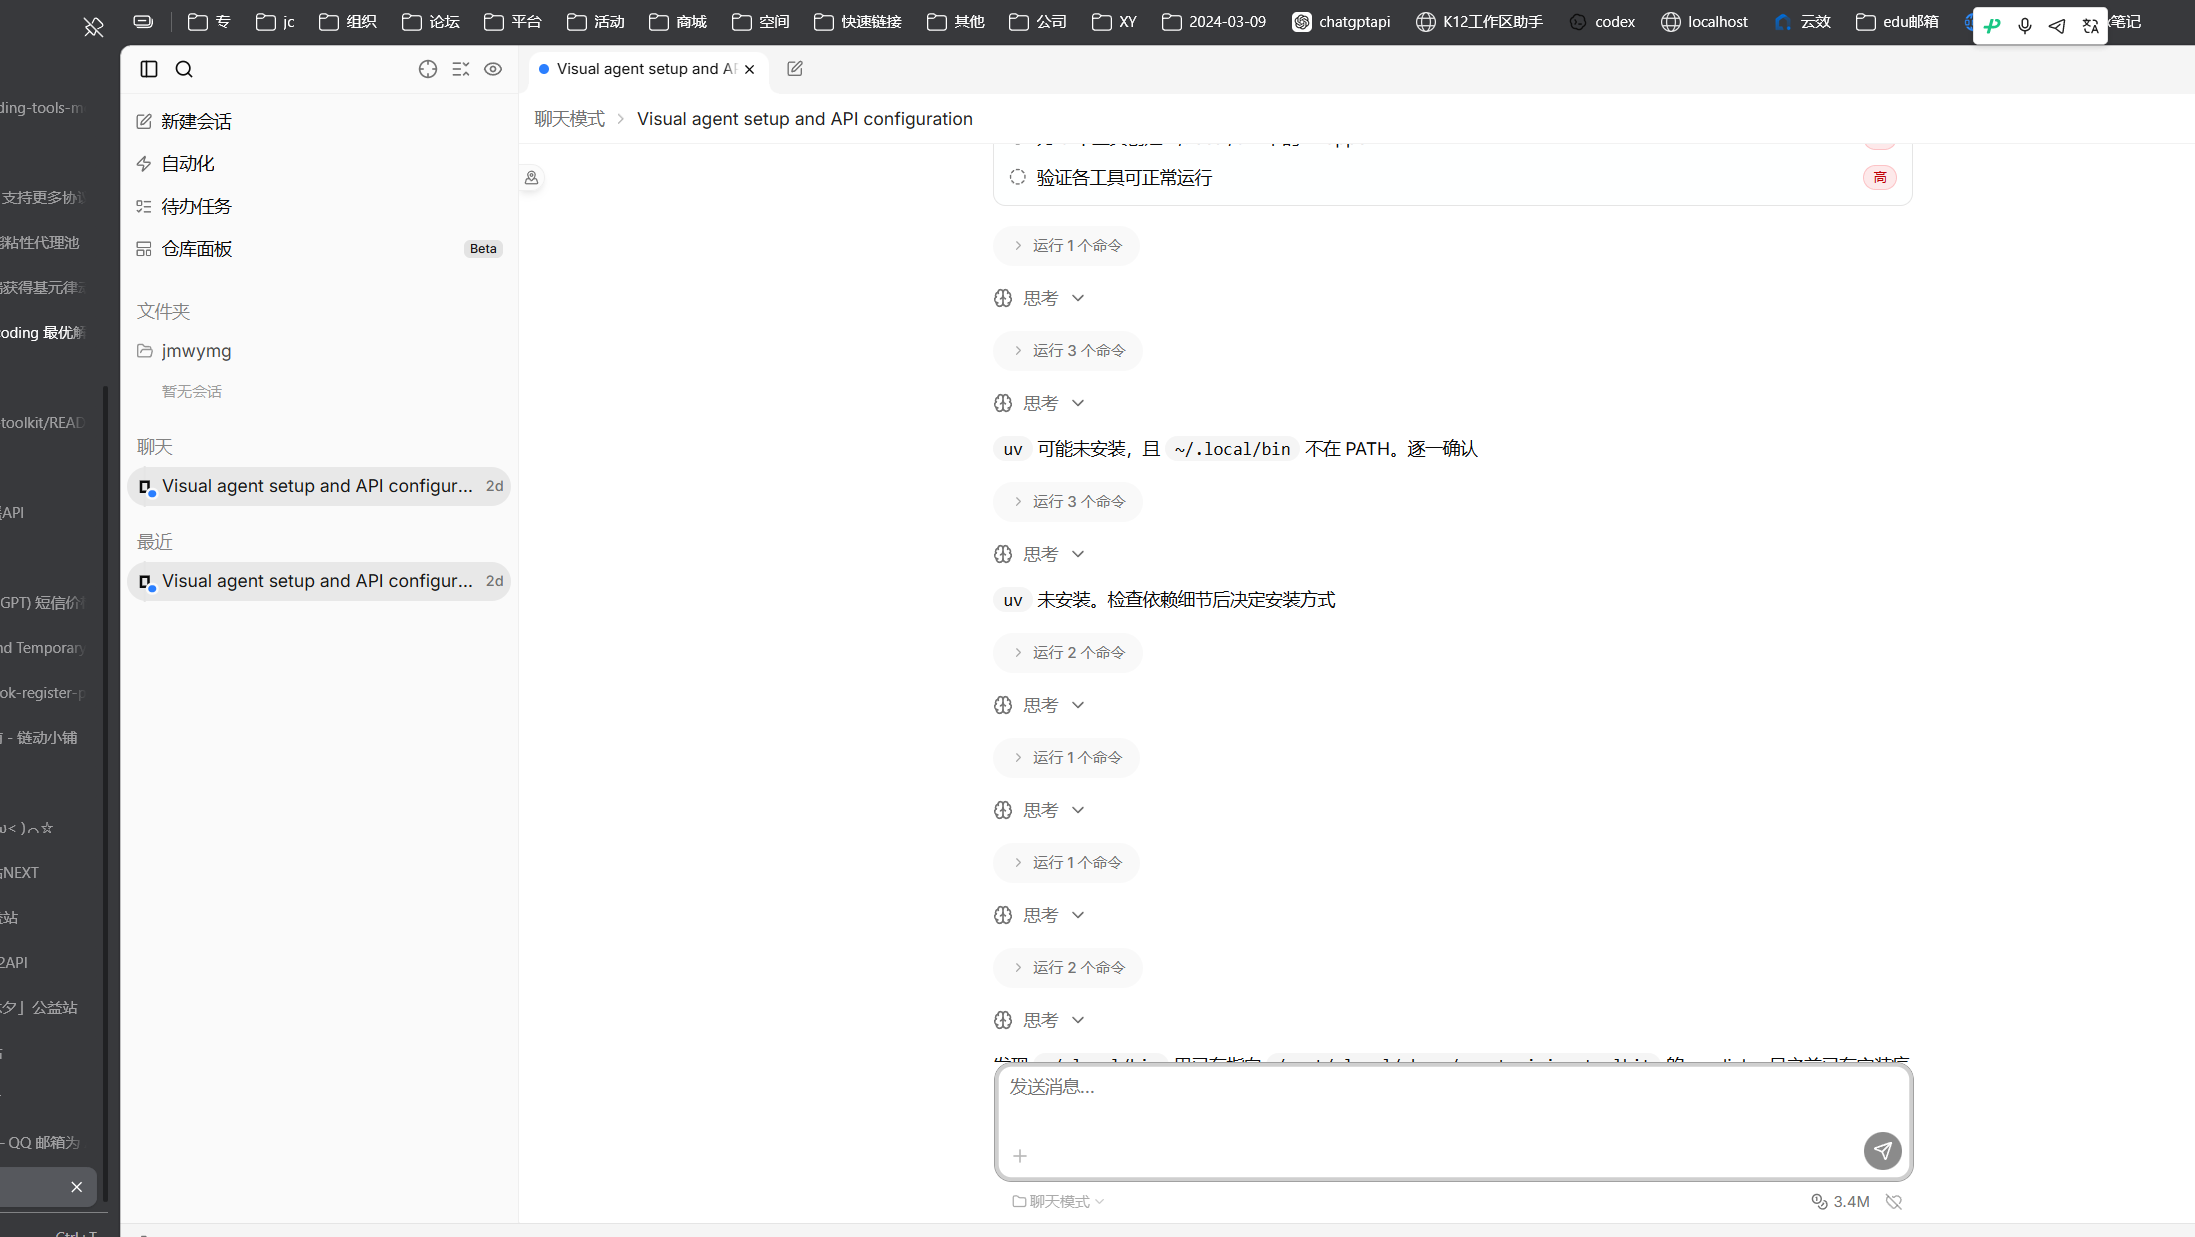Toggle the sidebar panel icon
Image resolution: width=2195 pixels, height=1237 pixels.
(149, 69)
